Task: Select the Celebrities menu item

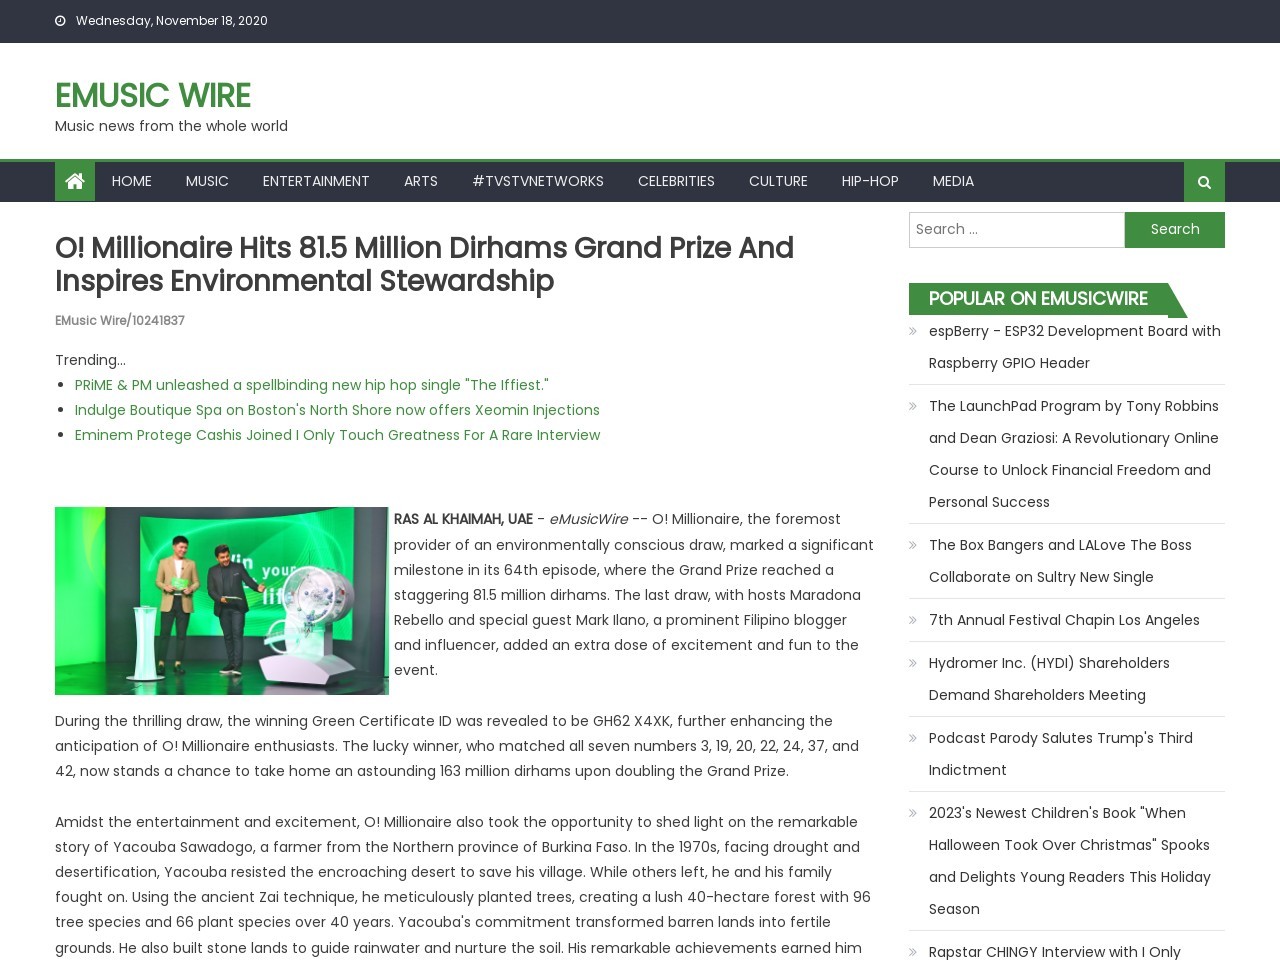Action: (676, 181)
